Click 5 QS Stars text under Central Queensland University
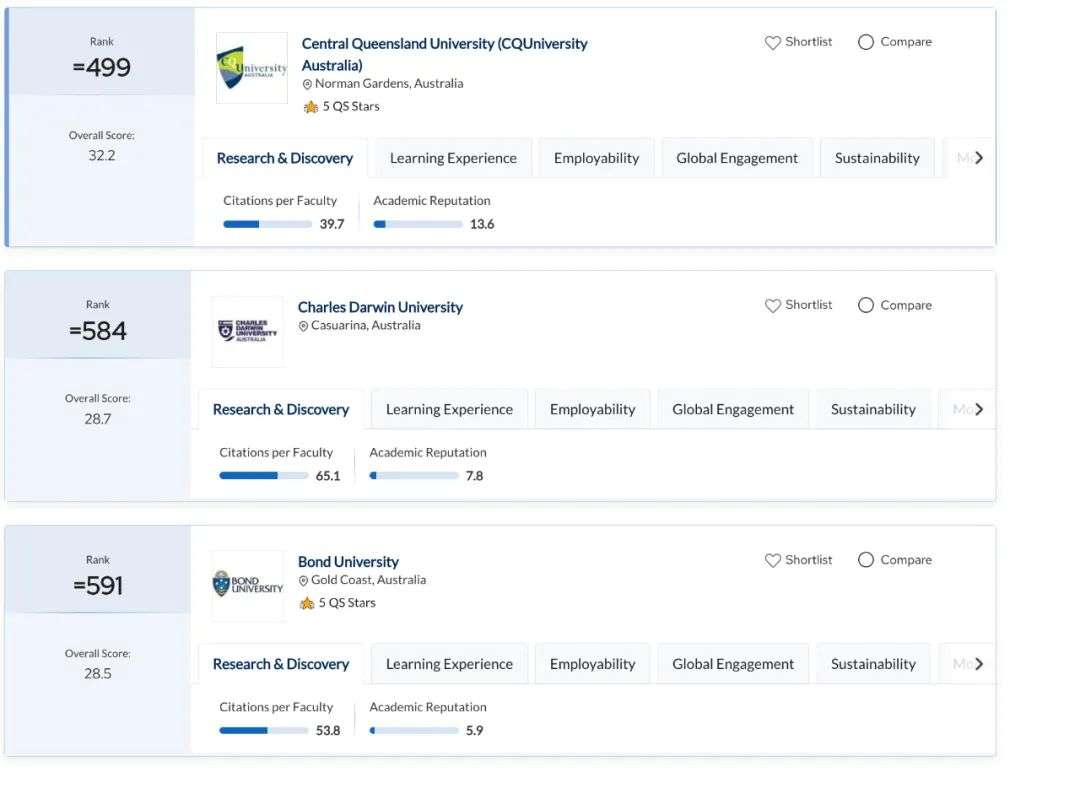 coord(351,107)
